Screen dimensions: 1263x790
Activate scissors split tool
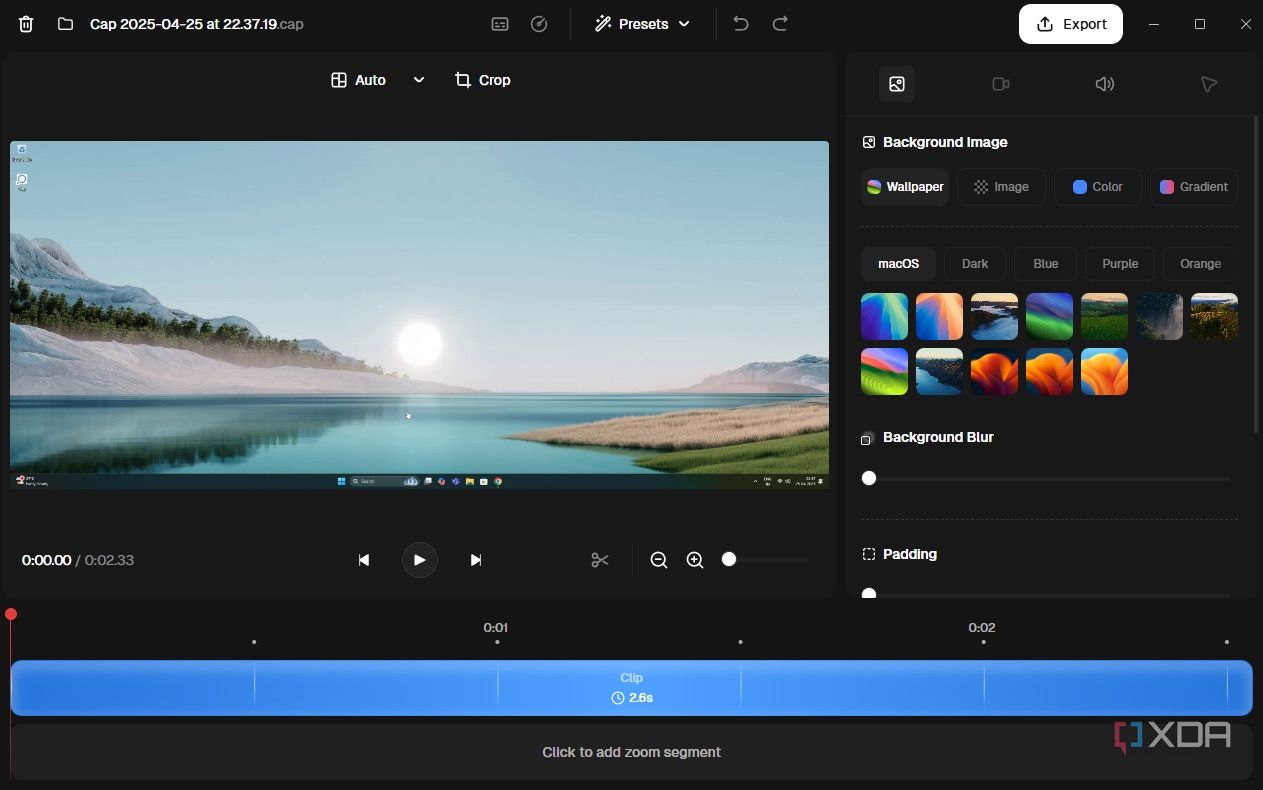[x=600, y=560]
